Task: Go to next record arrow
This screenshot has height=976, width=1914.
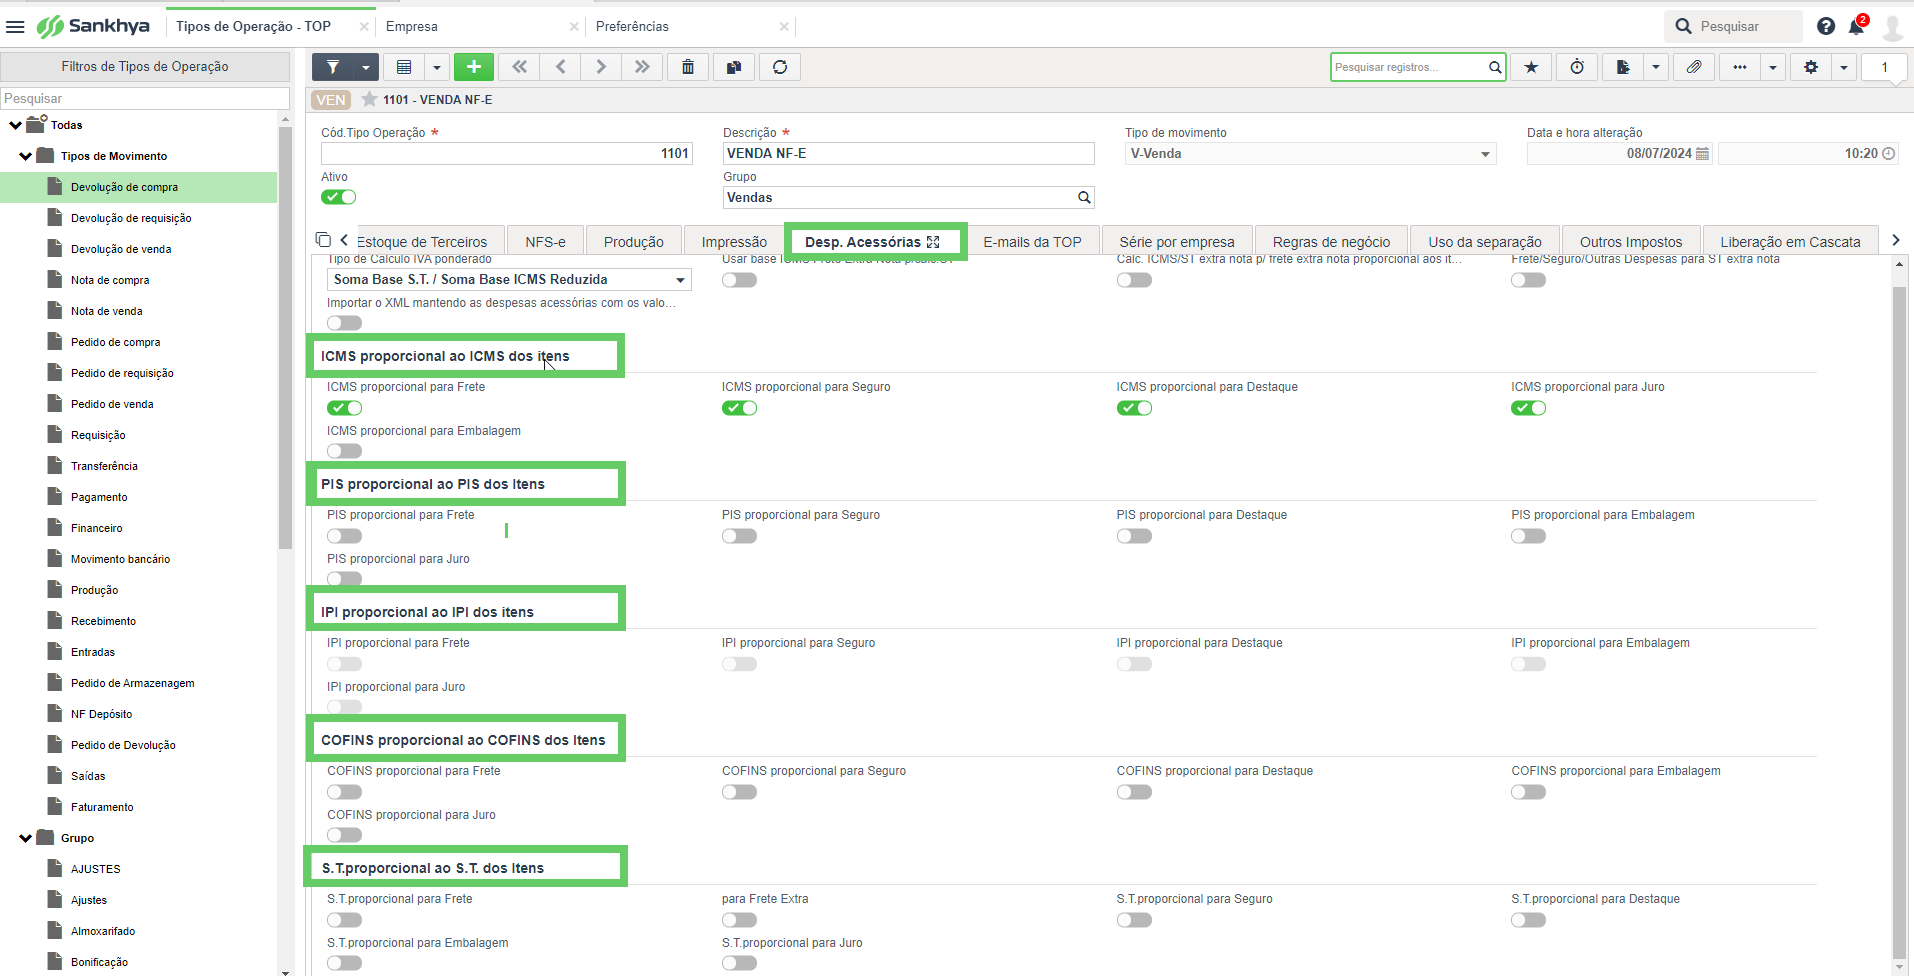Action: 601,67
